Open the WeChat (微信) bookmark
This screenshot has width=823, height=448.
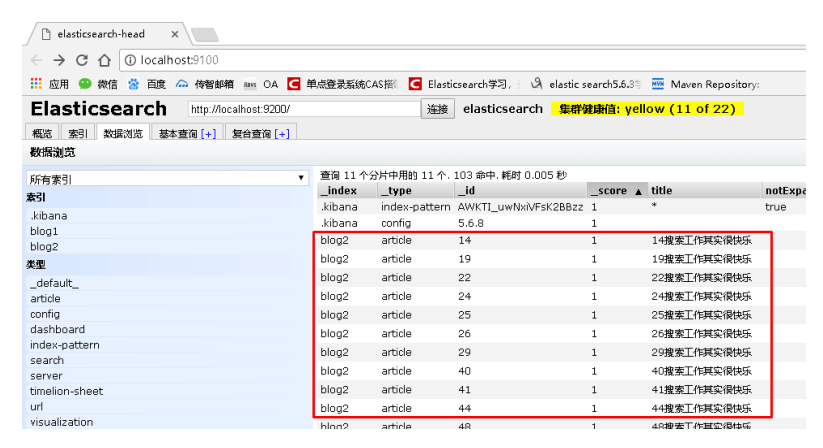pyautogui.click(x=98, y=84)
